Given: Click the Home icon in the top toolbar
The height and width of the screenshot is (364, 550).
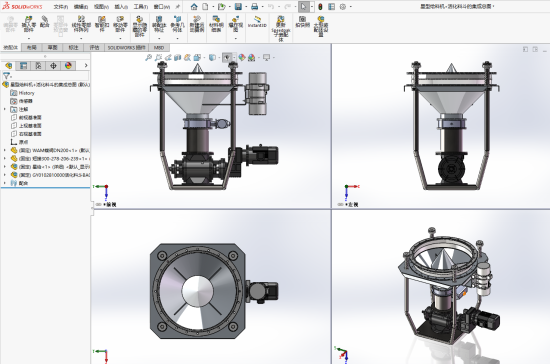Looking at the screenshot, I should [194, 7].
